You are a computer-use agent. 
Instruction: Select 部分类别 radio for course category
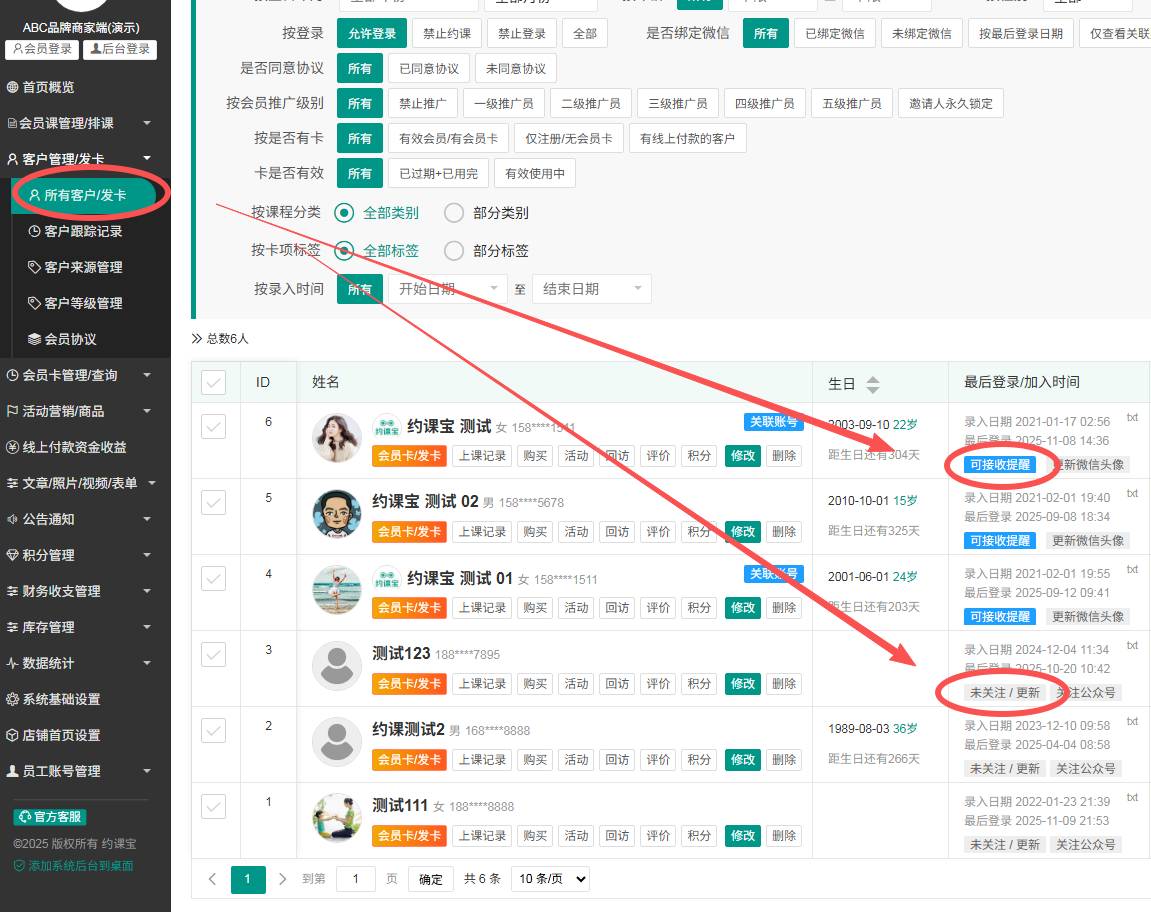pyautogui.click(x=454, y=213)
